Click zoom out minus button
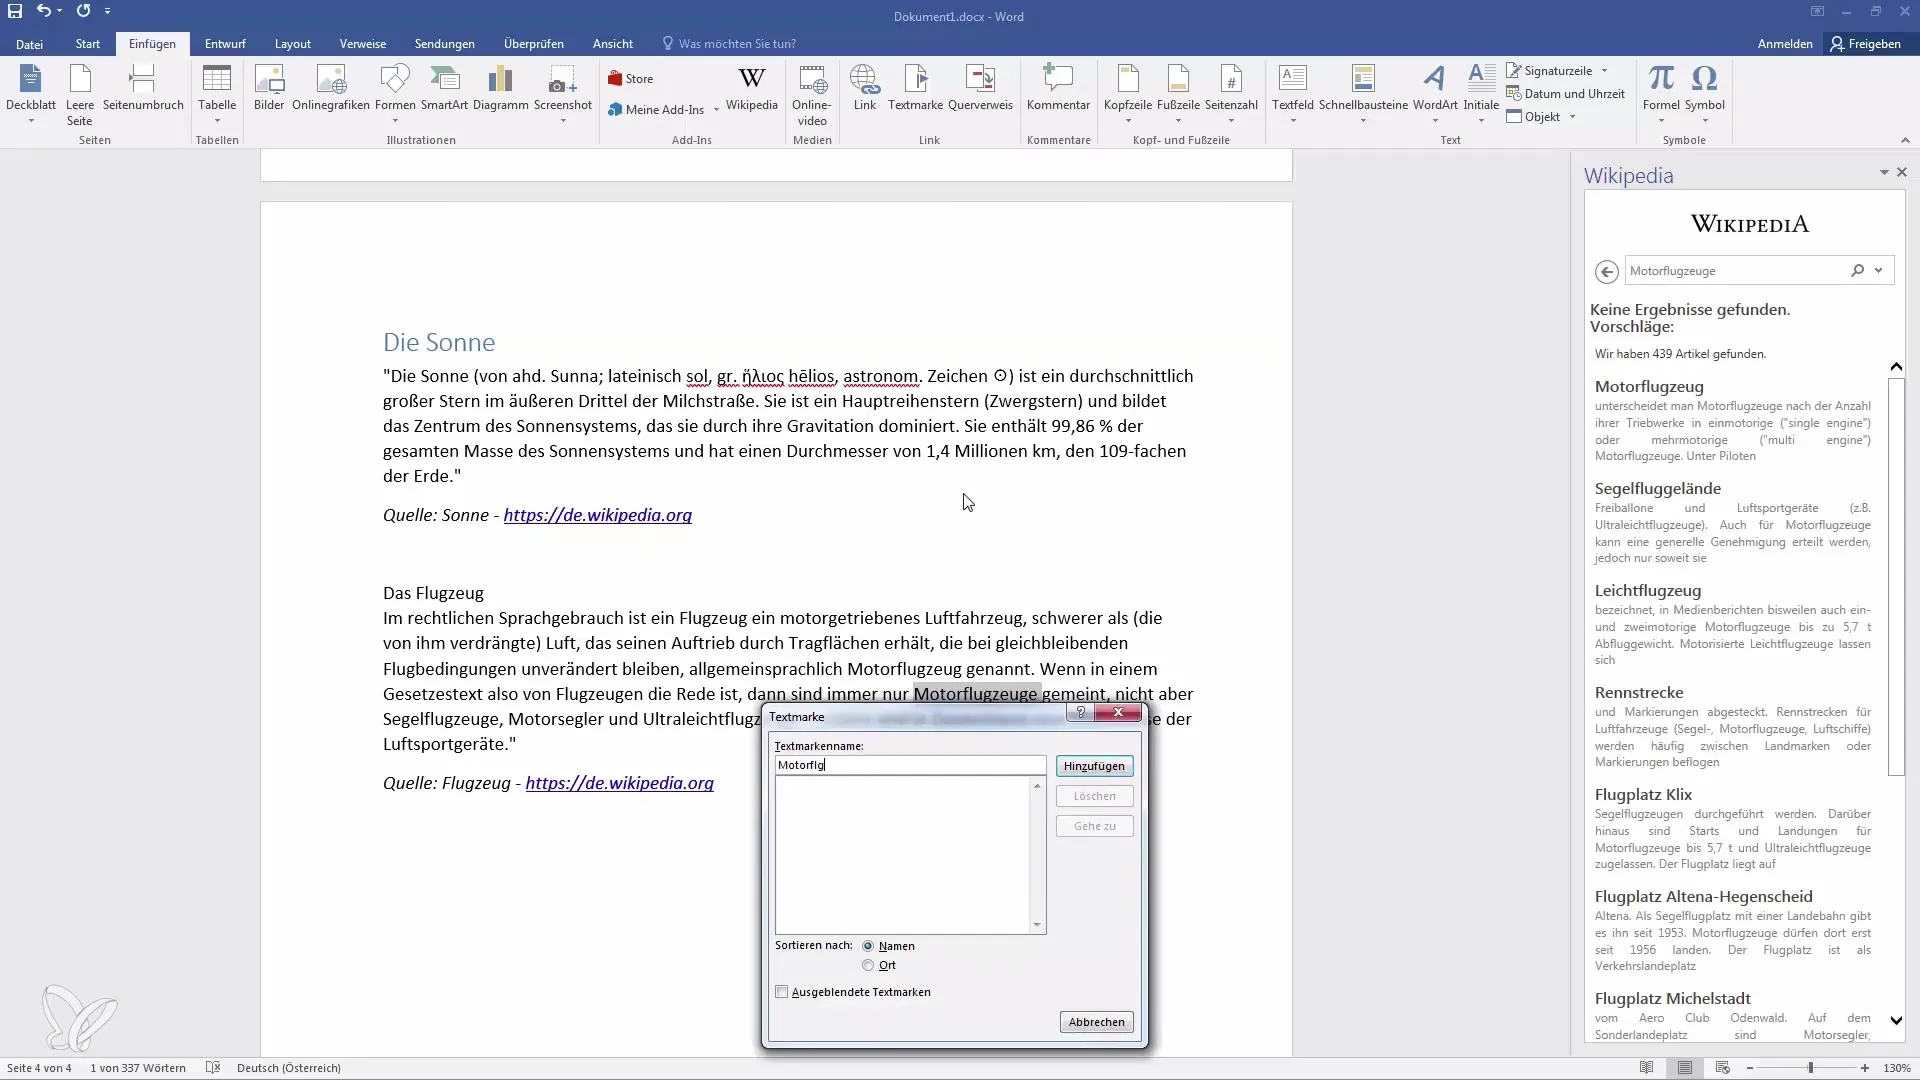Image resolution: width=1920 pixels, height=1080 pixels. (1750, 1068)
